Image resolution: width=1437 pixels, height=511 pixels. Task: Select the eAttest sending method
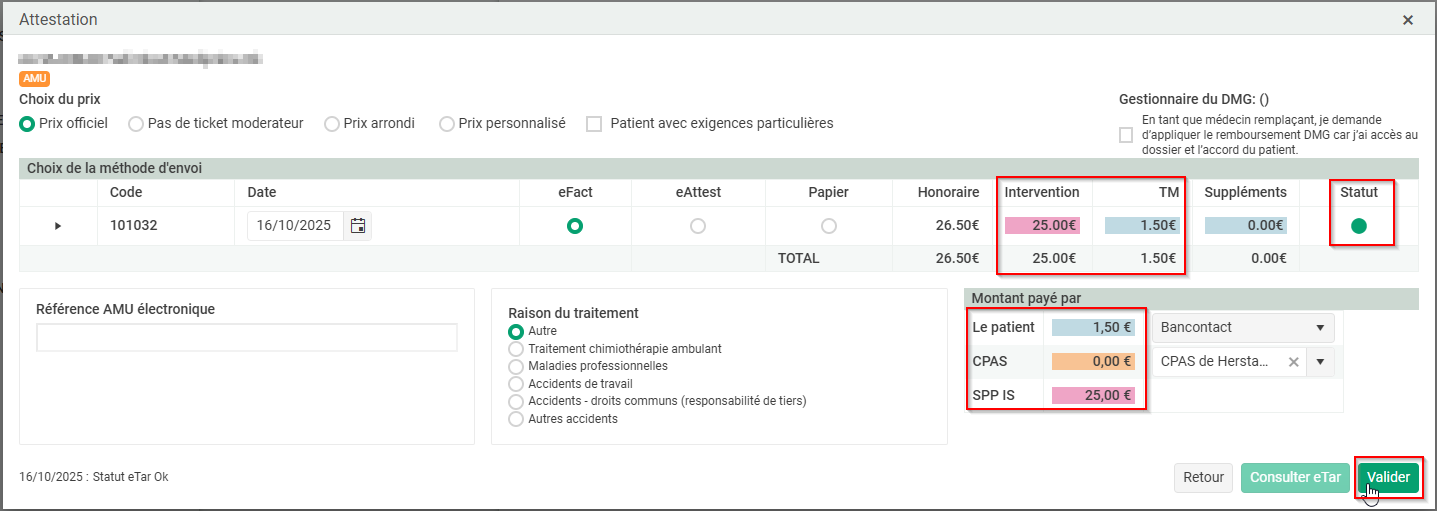(698, 226)
